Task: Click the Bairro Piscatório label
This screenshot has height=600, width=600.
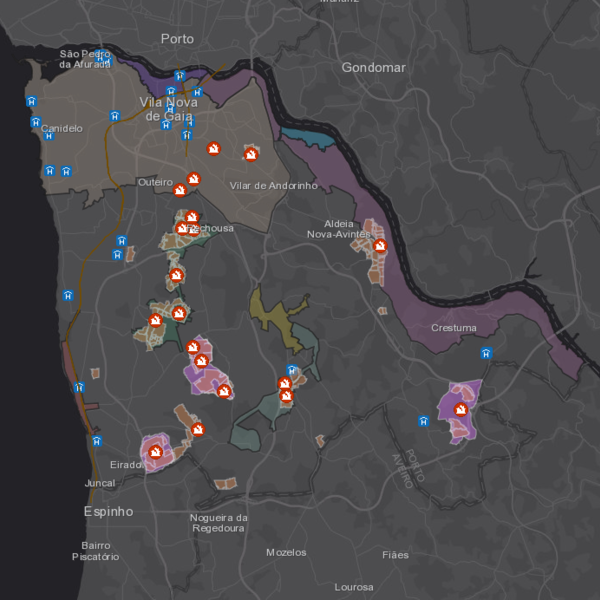Action: click(96, 551)
